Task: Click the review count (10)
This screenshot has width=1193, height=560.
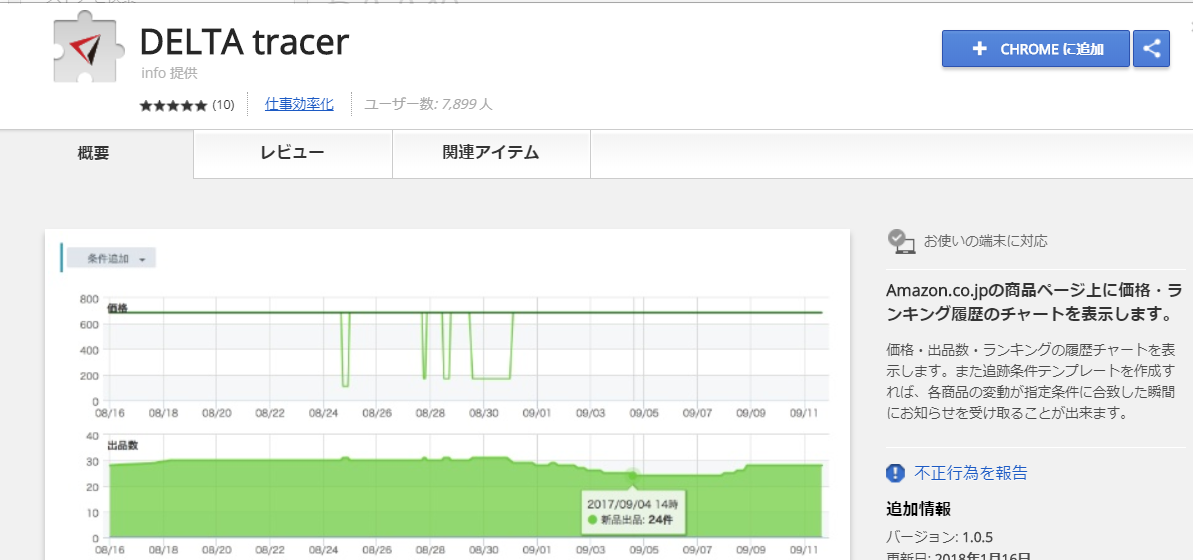Action: tap(223, 105)
